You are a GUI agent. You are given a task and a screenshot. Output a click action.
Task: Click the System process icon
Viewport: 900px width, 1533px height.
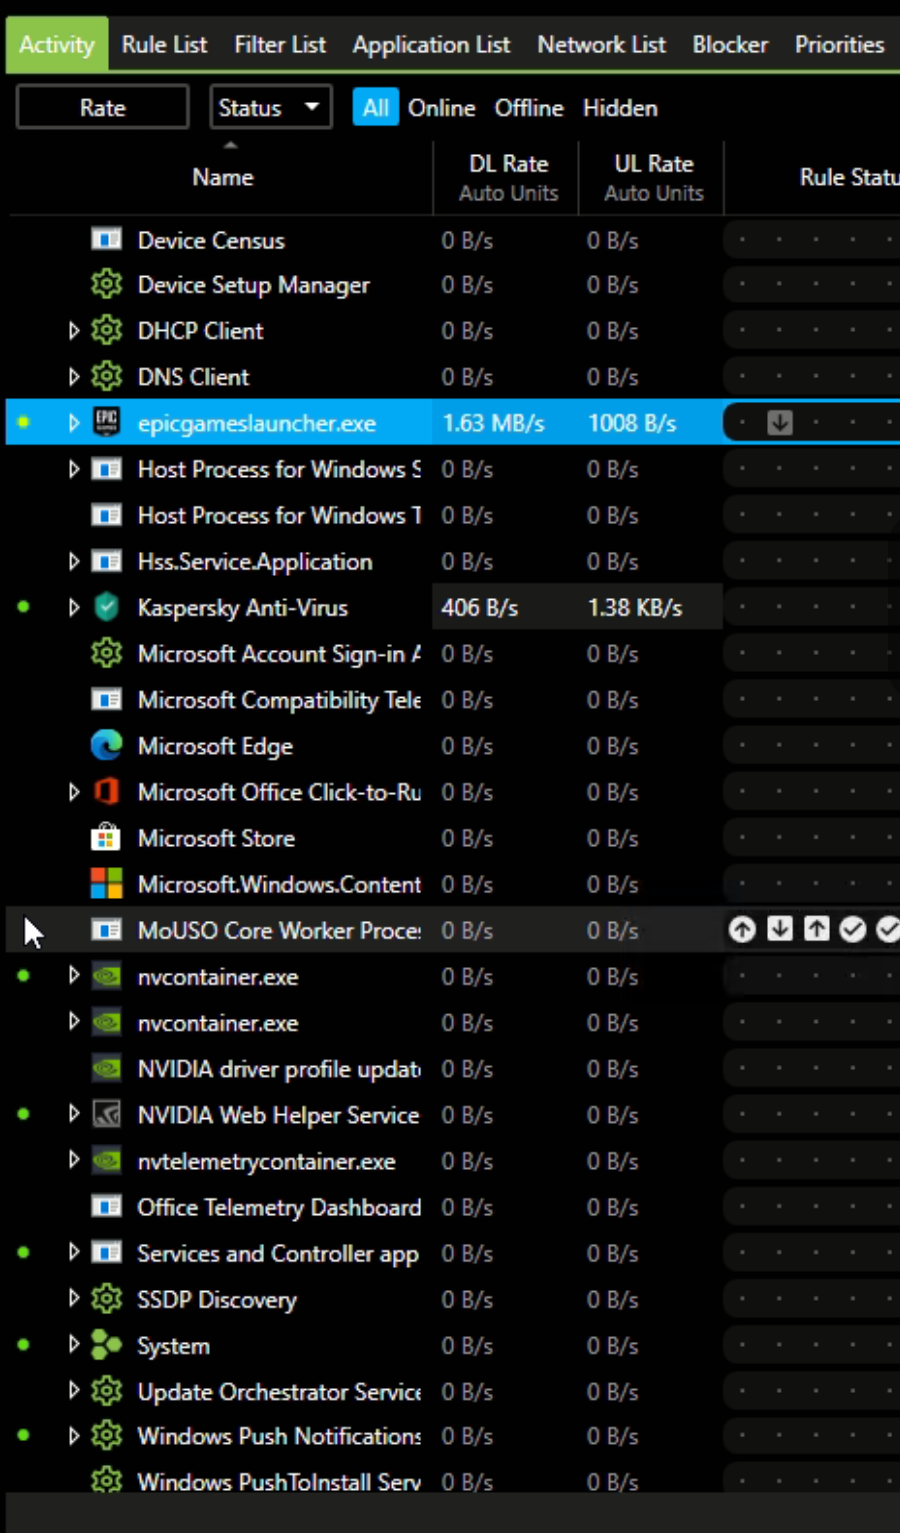pyautogui.click(x=106, y=1345)
